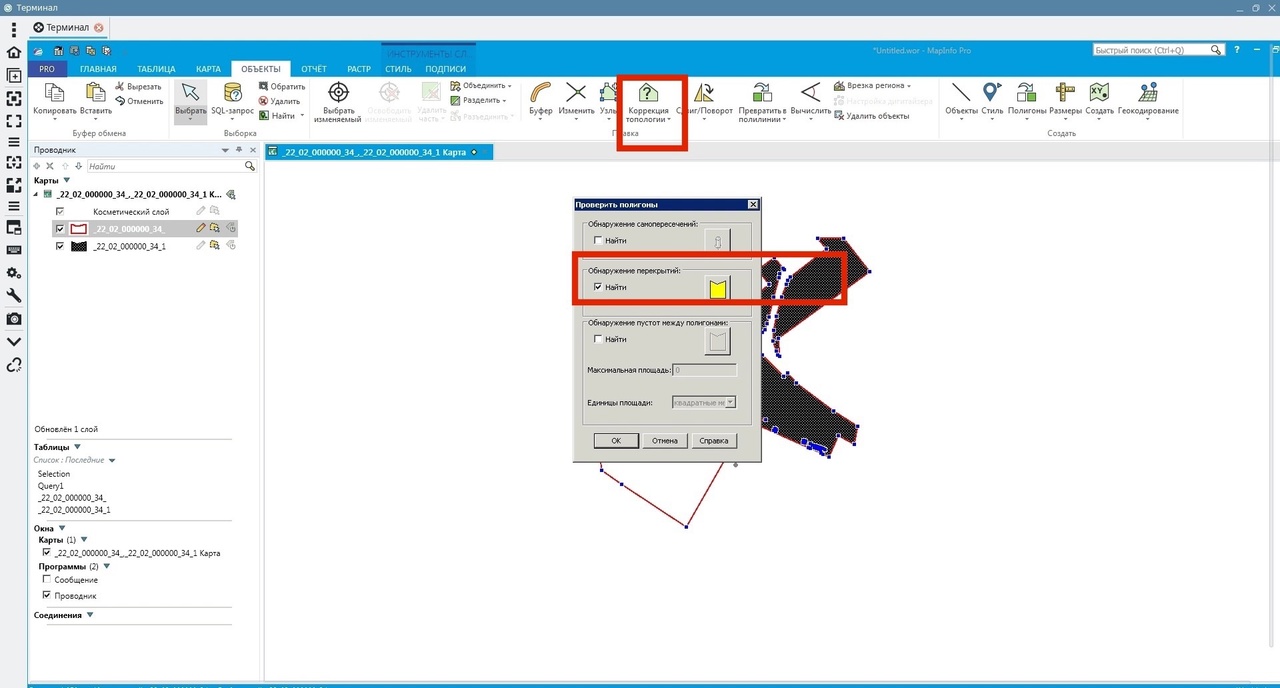The width and height of the screenshot is (1280, 688).
Task: Enable Найти under Обнаружение самопересечений
Action: pos(598,240)
